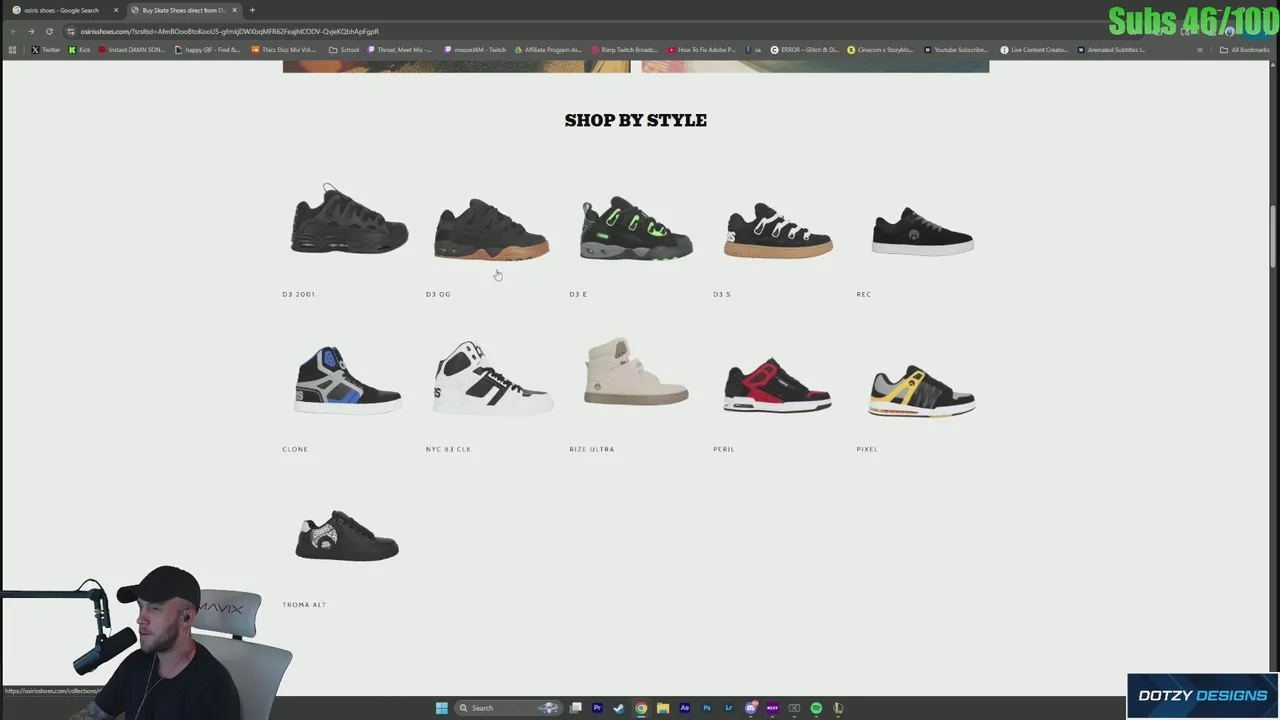
Task: Open the Kick bookmark
Action: point(80,49)
